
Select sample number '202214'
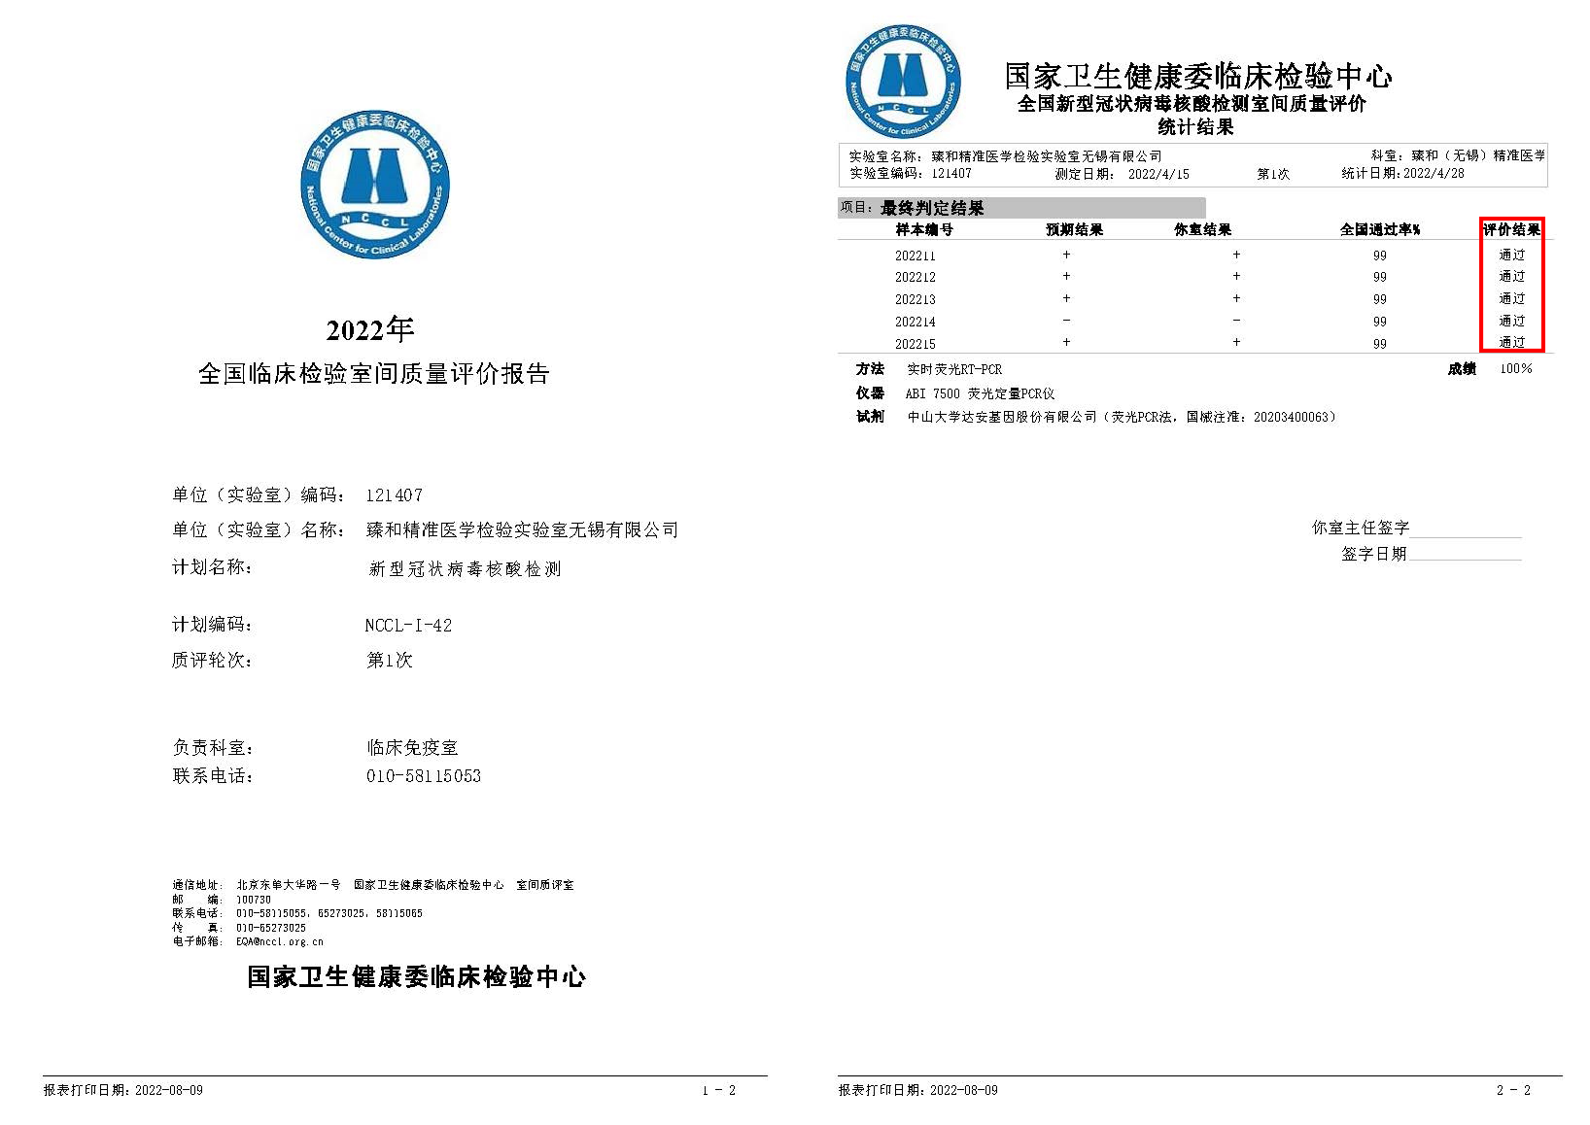[915, 322]
